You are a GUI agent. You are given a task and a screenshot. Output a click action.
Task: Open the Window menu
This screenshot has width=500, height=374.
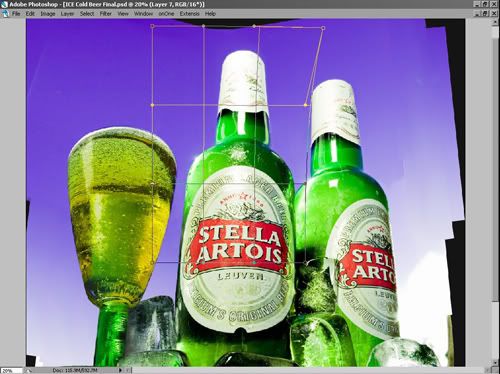(143, 14)
